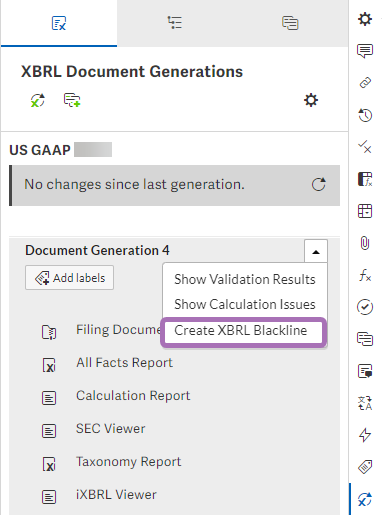The width and height of the screenshot is (382, 515).
Task: Open history panel in right sidebar
Action: coord(365,115)
